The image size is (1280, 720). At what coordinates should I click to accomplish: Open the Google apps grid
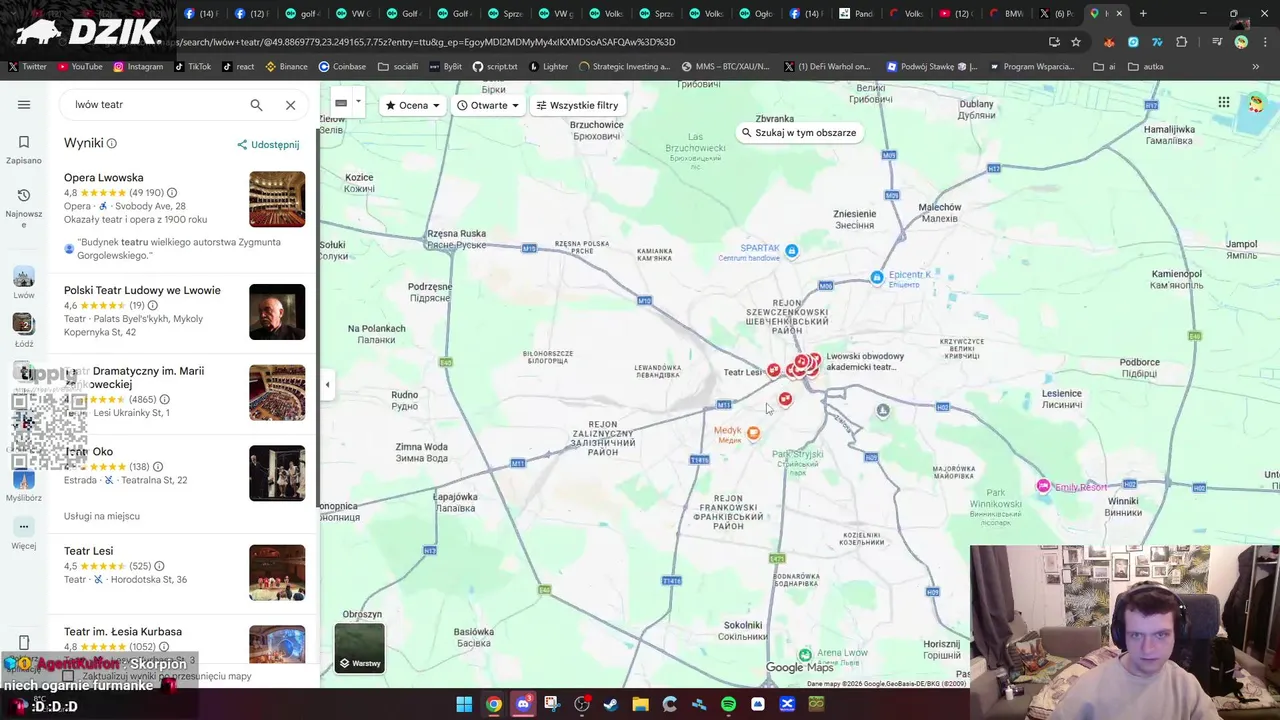pos(1224,102)
